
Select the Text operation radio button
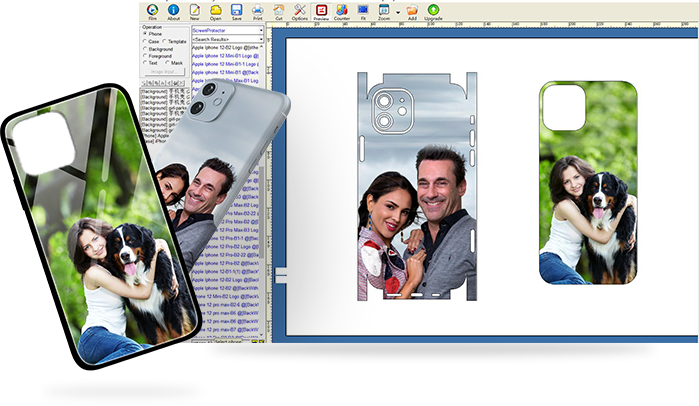(x=145, y=63)
